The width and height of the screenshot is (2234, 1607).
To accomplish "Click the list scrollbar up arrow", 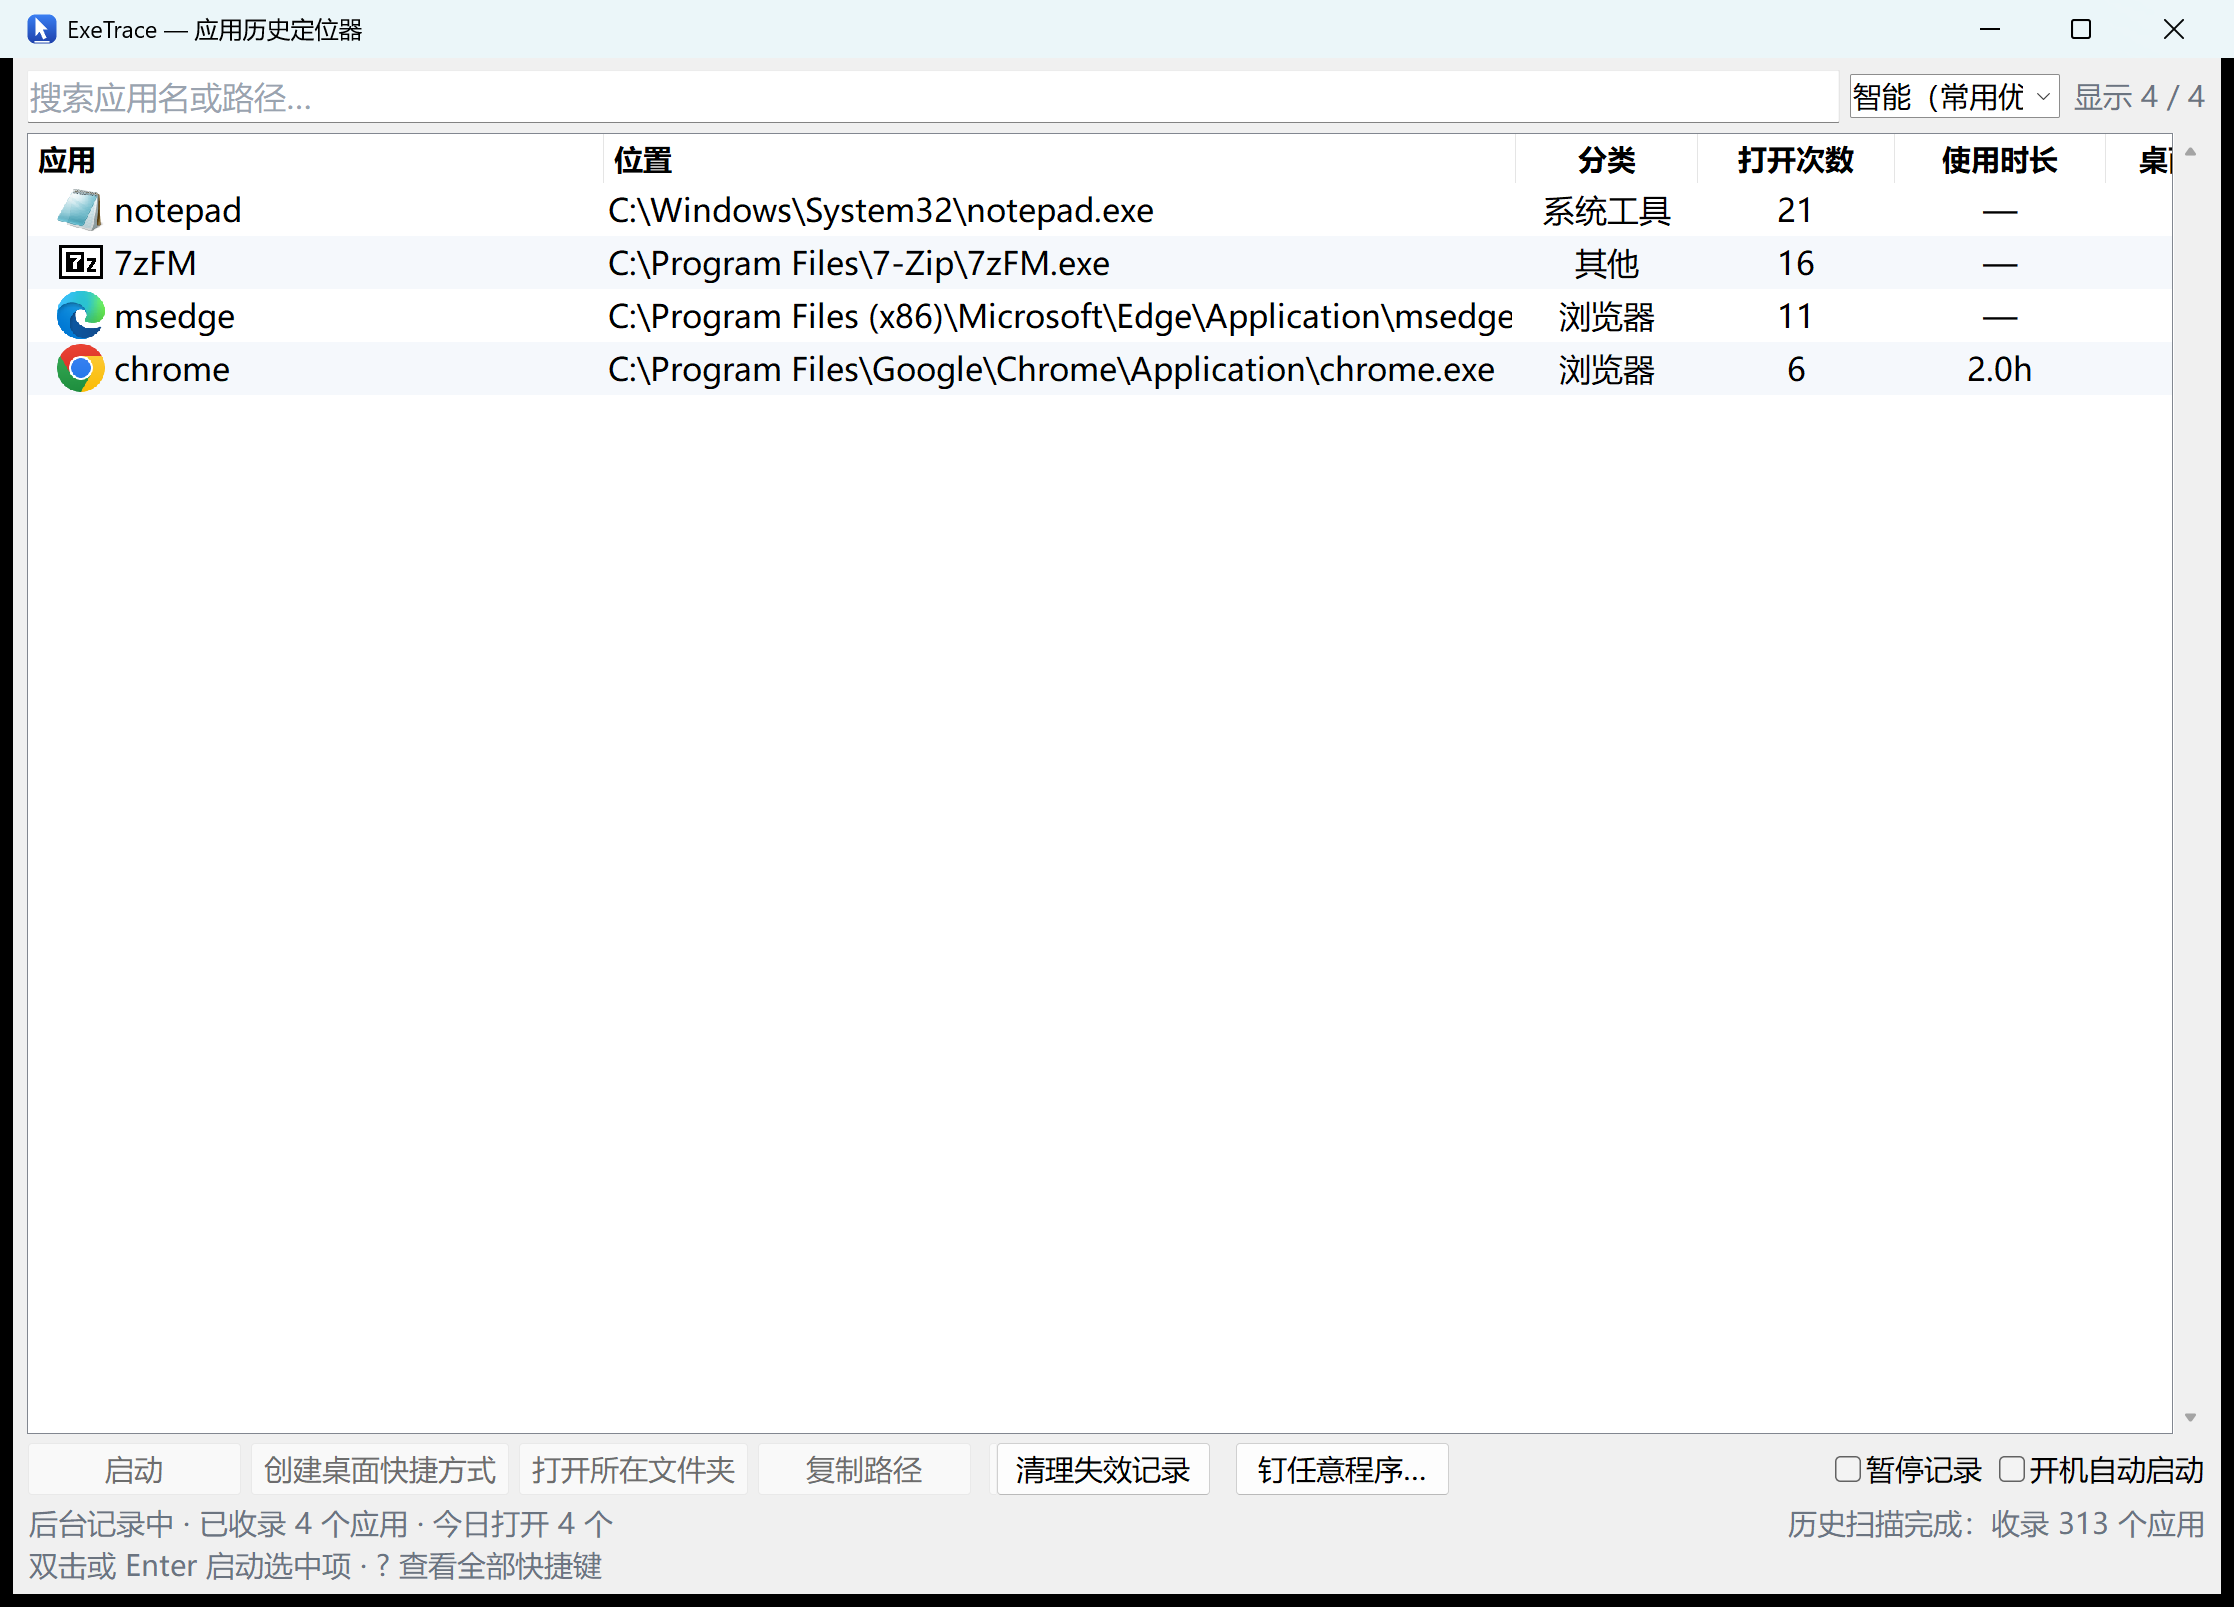I will point(2190,152).
